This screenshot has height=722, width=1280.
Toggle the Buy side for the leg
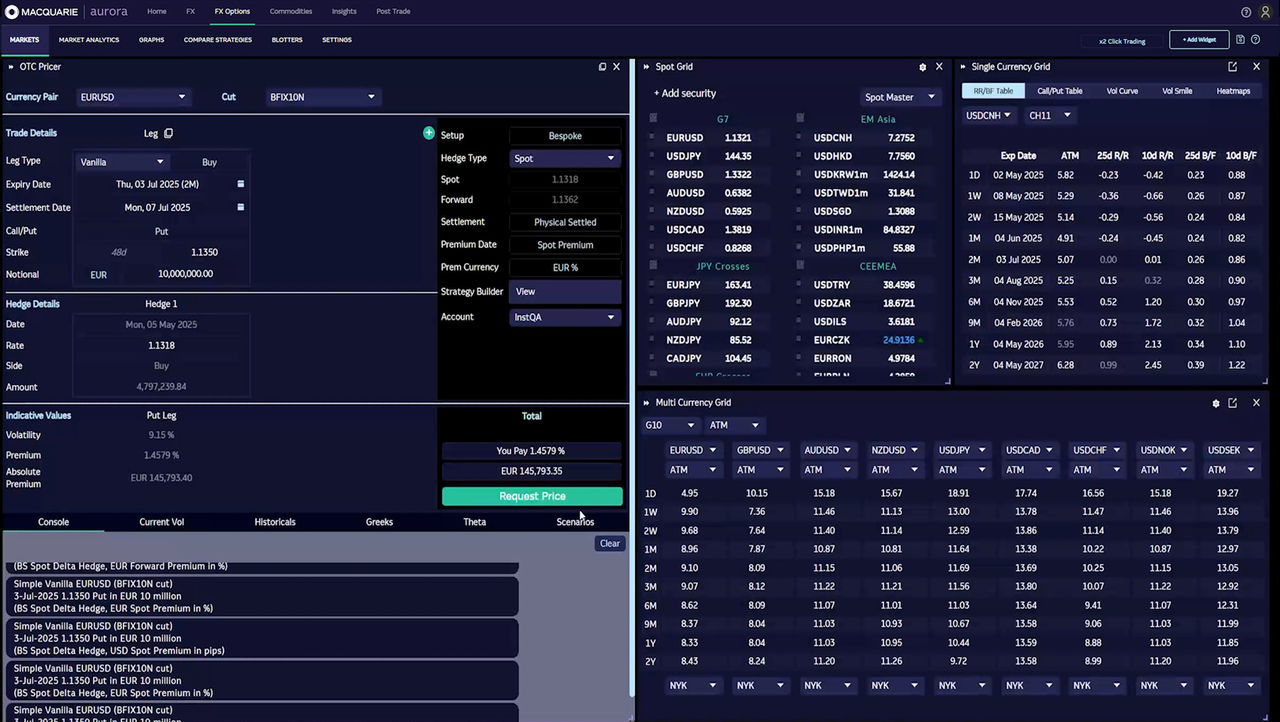click(209, 162)
